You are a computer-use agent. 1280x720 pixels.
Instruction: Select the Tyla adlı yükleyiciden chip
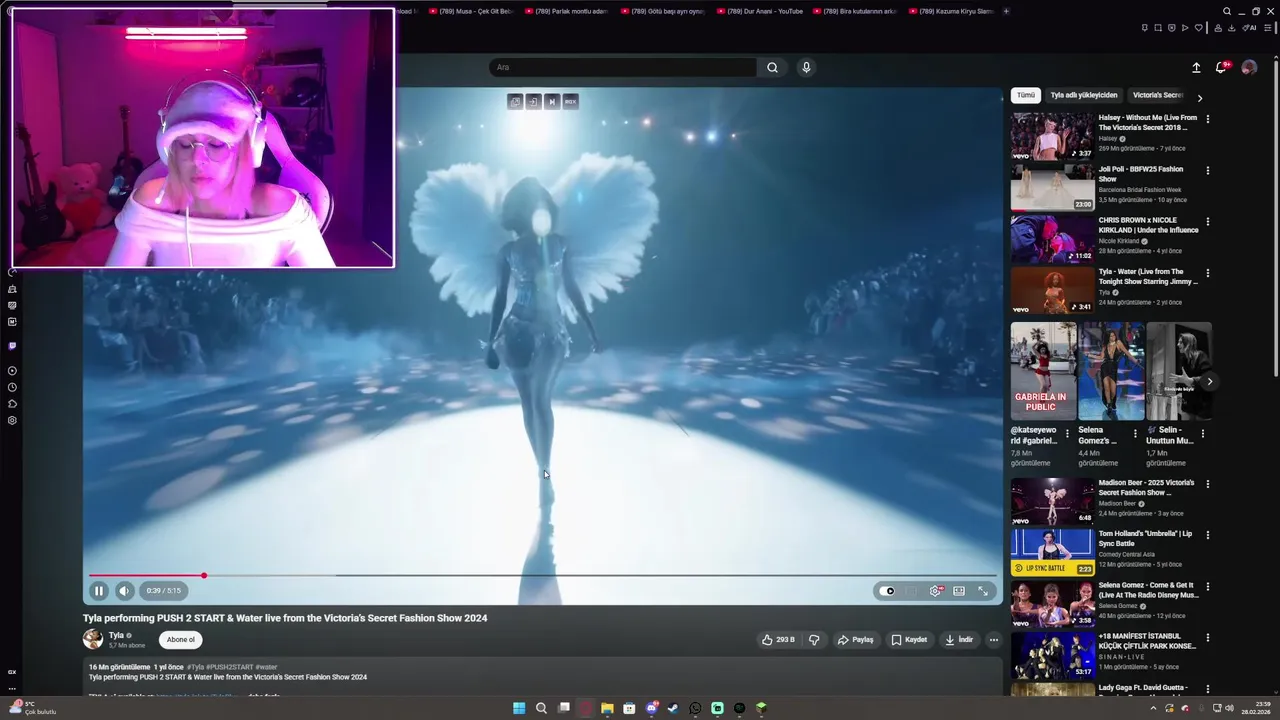(1084, 95)
